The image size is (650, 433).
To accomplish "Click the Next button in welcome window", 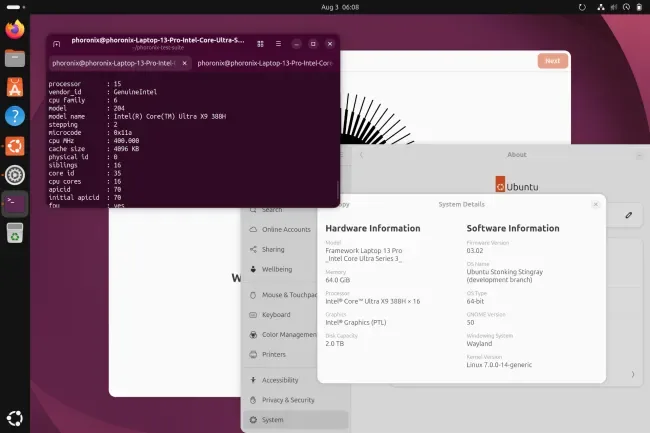I will tap(553, 61).
